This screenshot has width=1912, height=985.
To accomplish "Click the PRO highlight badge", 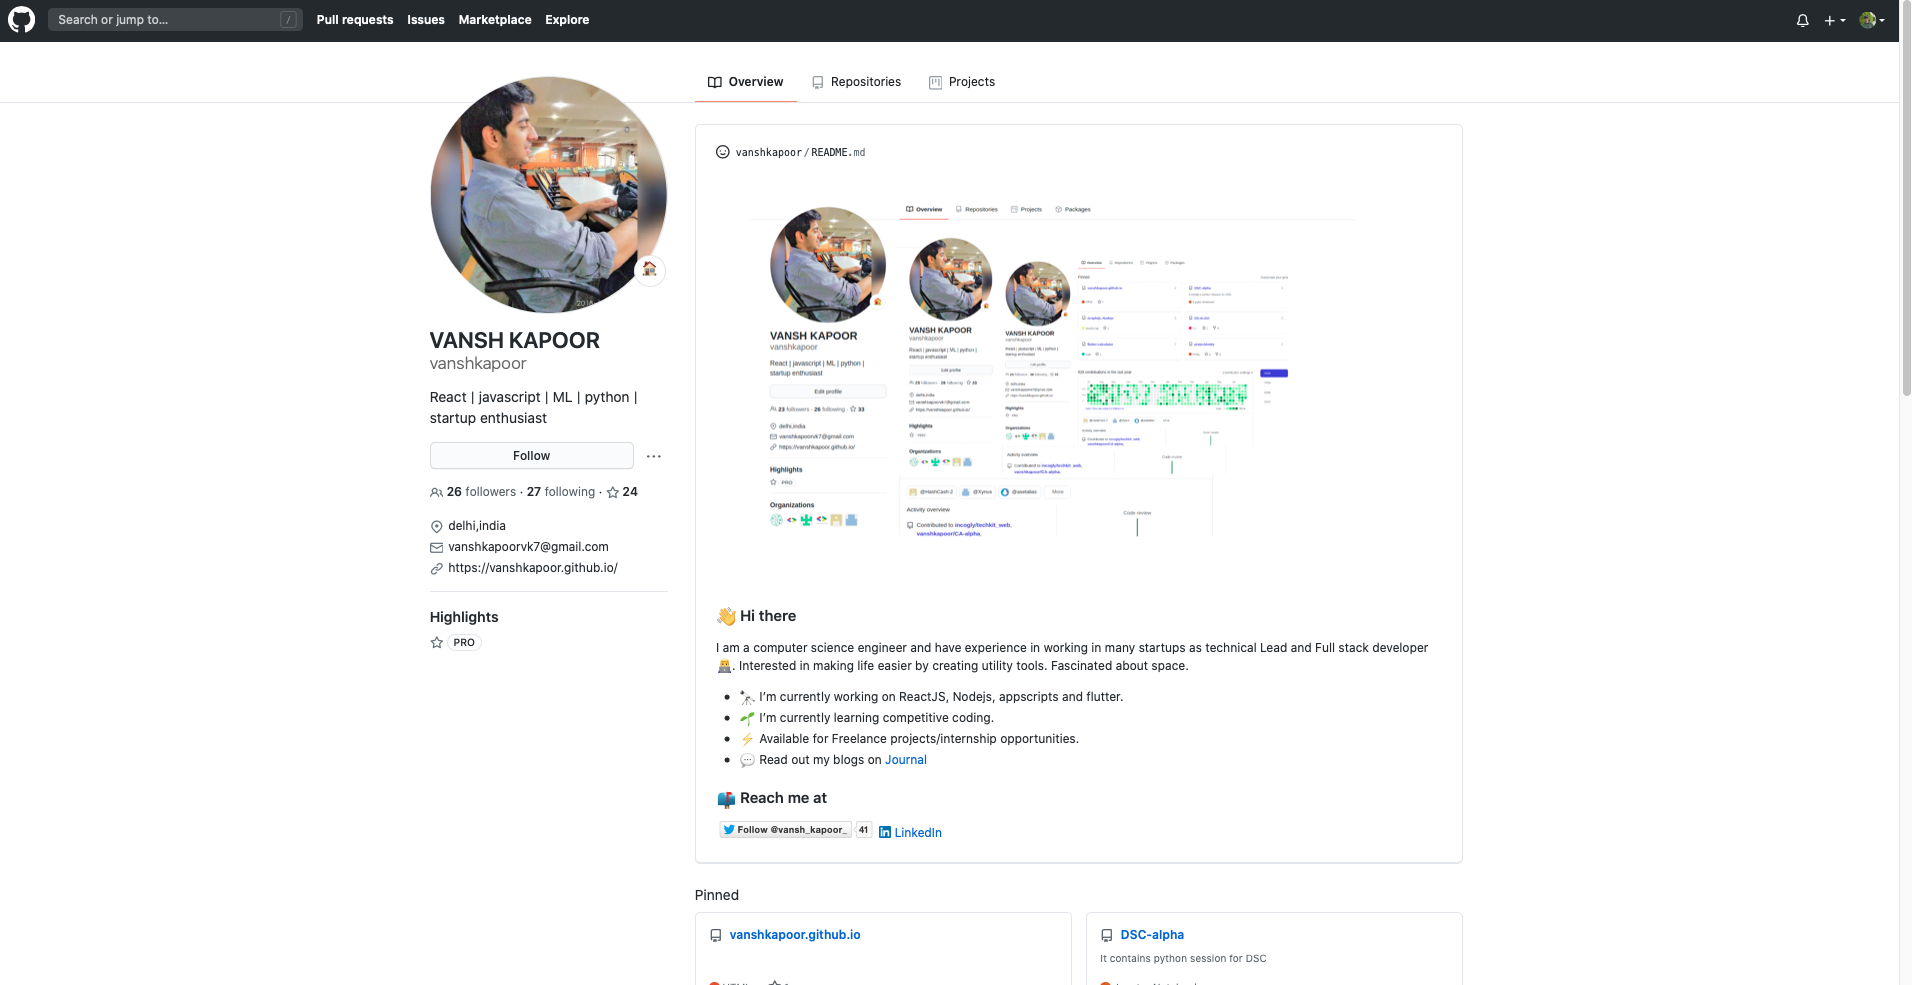I will pyautogui.click(x=464, y=643).
